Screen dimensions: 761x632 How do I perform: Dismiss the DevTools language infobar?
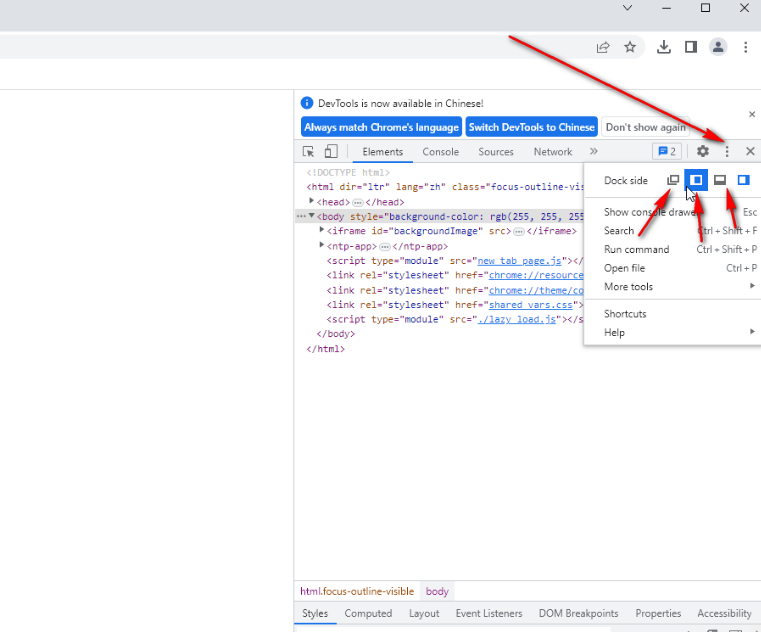(752, 114)
